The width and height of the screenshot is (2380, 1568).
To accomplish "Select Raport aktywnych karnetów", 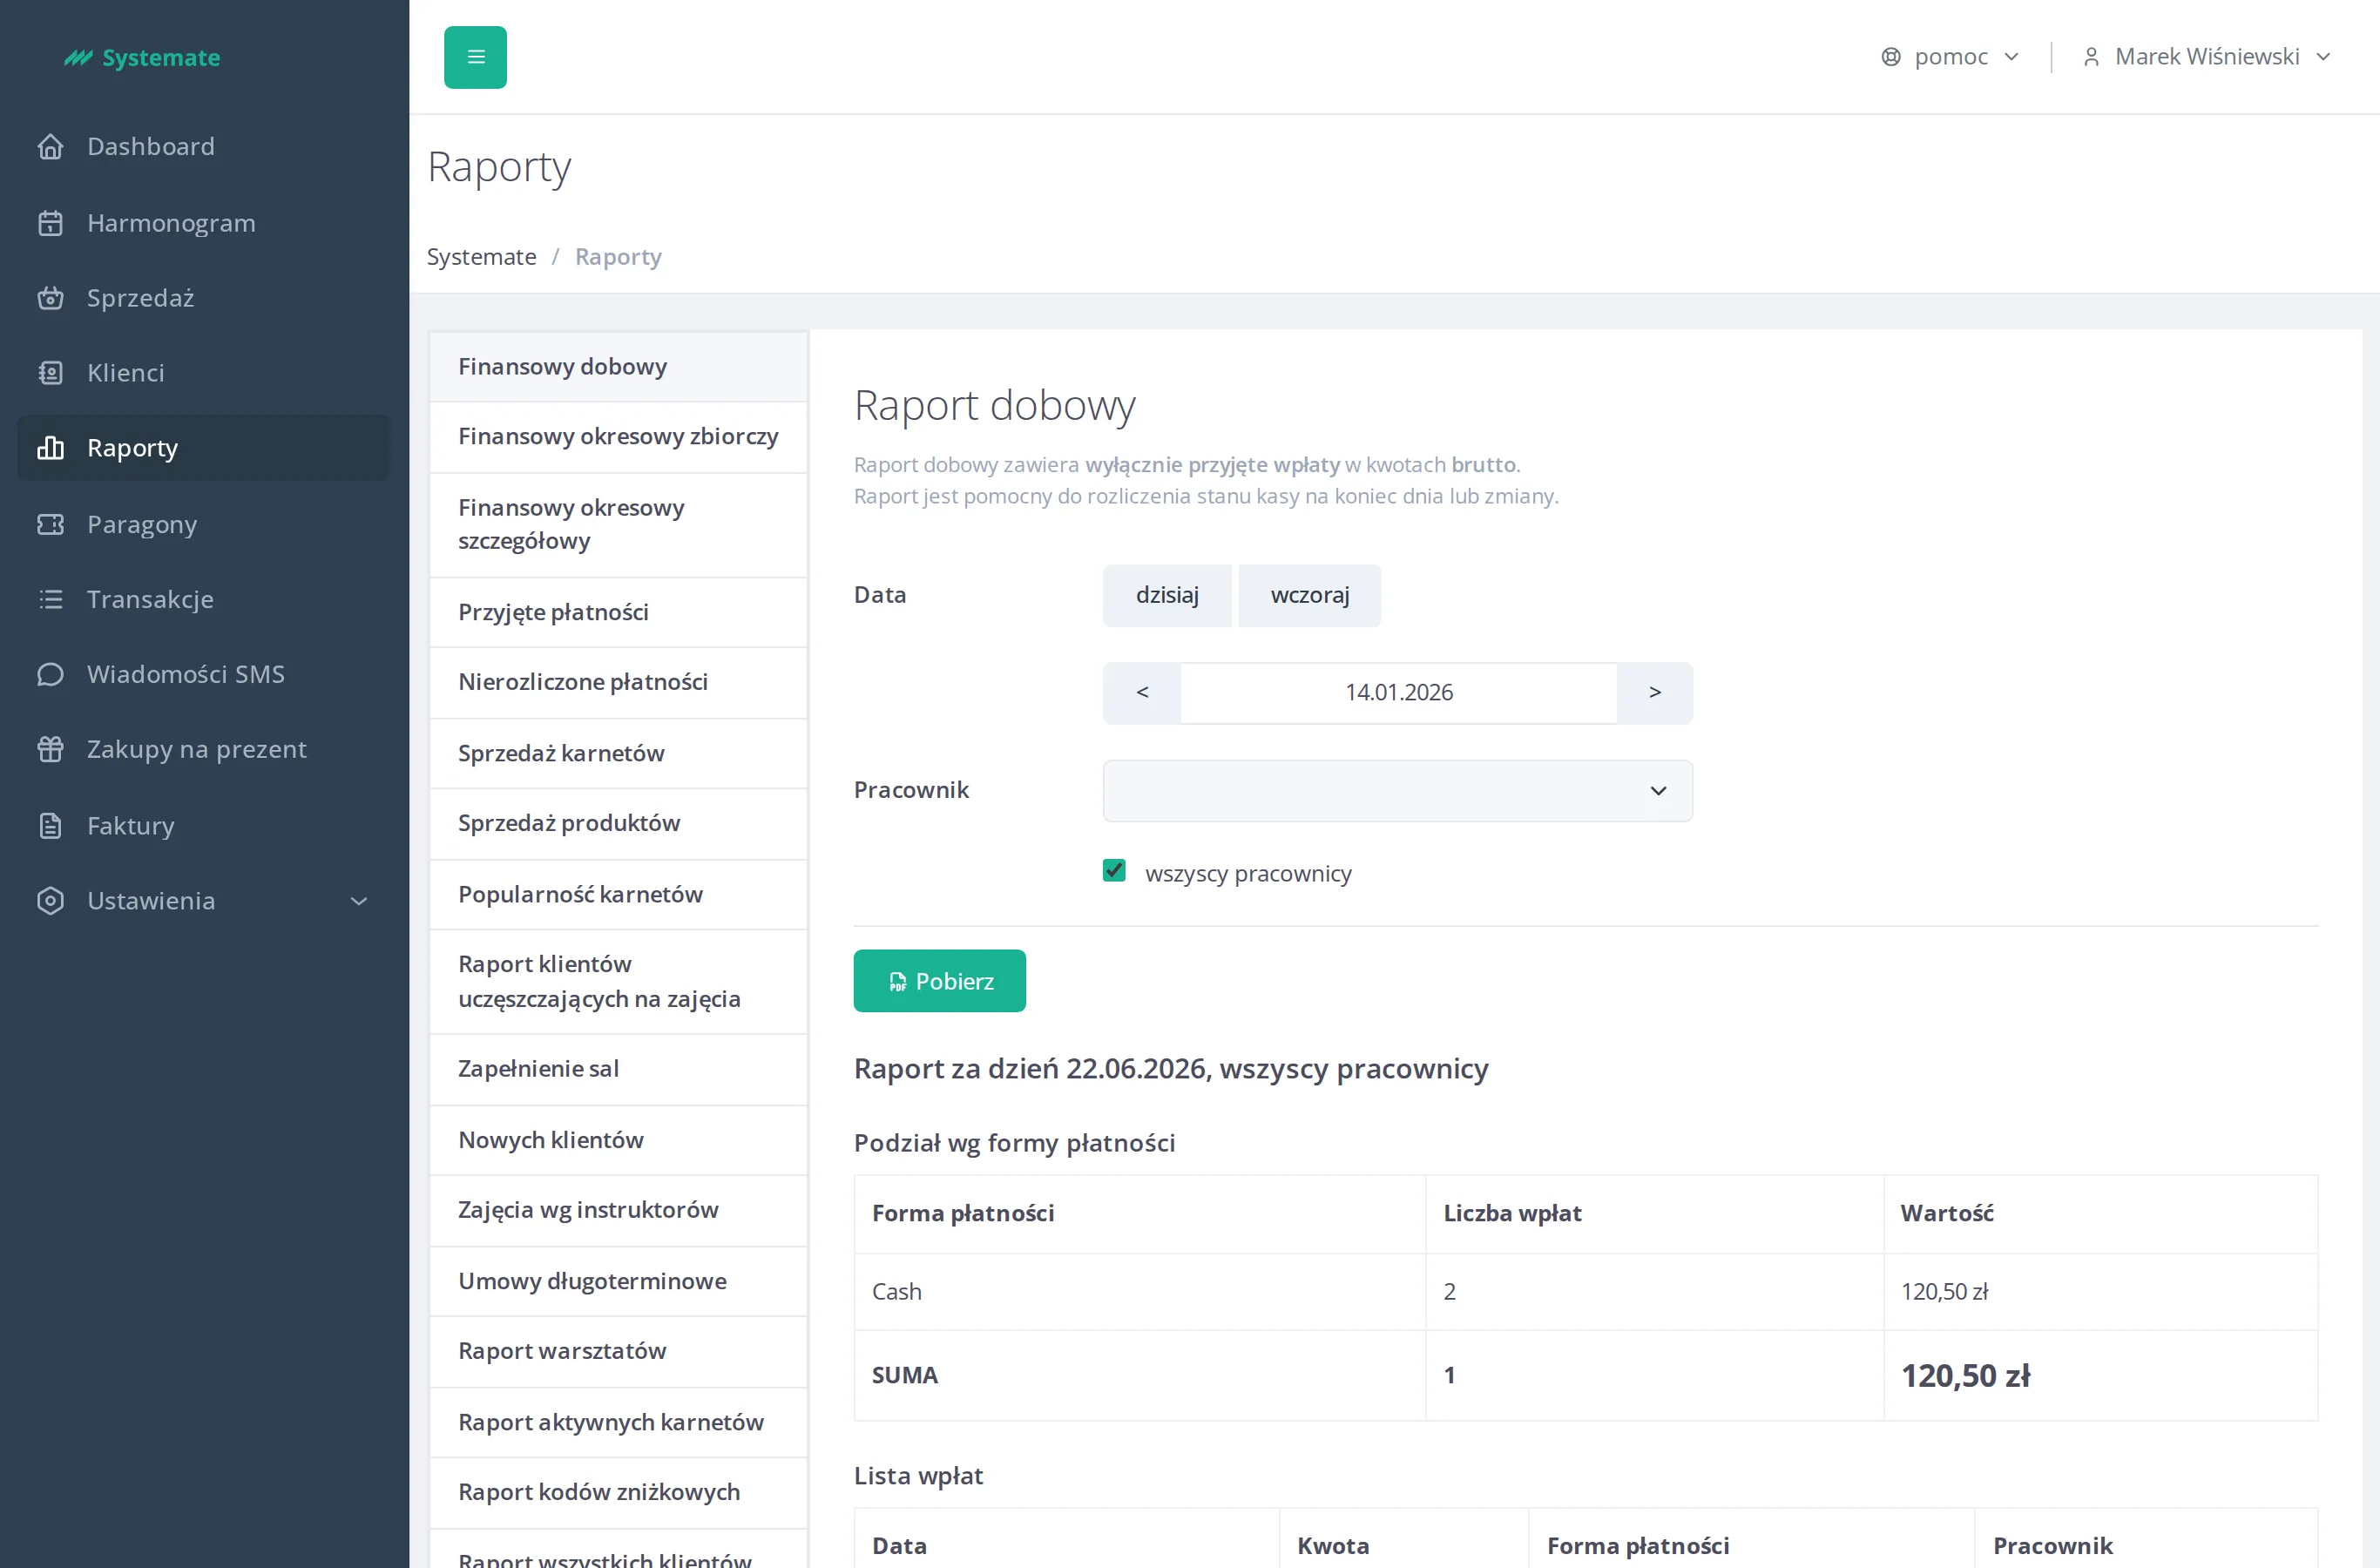I will click(x=618, y=1422).
